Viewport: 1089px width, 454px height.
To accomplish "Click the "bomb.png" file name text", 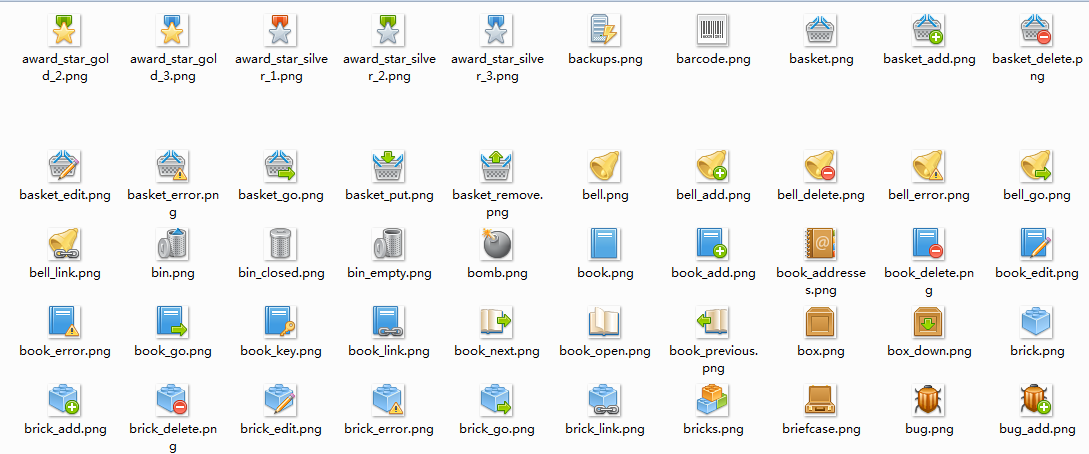I will (497, 273).
